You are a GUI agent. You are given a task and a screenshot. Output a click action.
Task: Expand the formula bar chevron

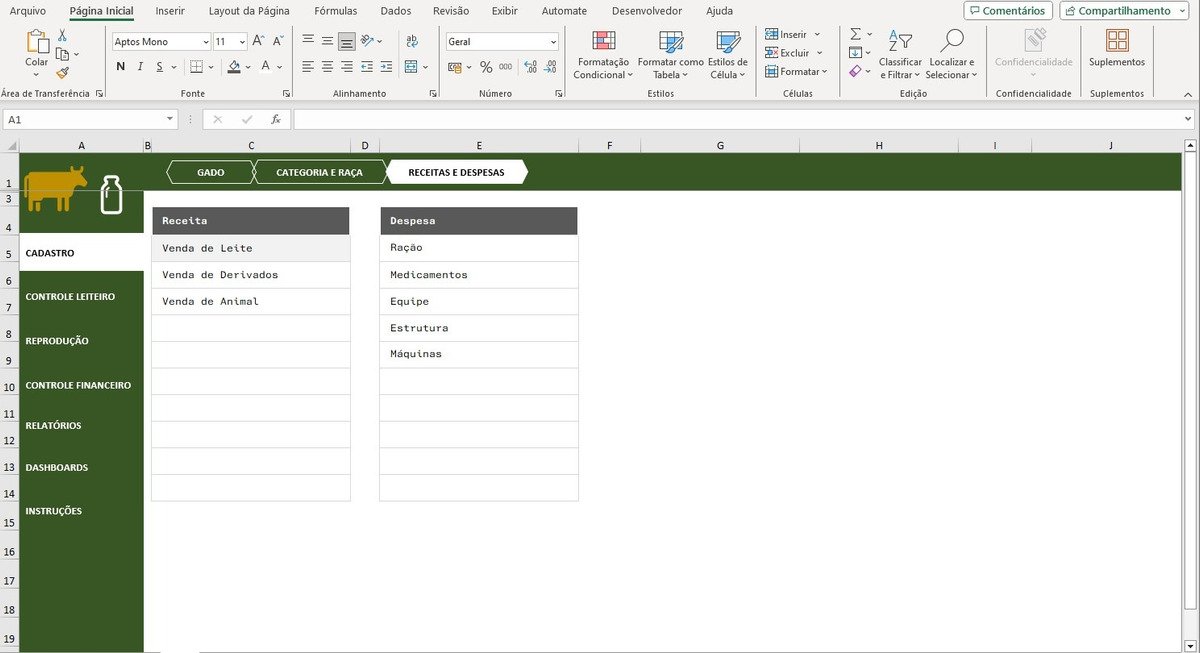(1188, 119)
